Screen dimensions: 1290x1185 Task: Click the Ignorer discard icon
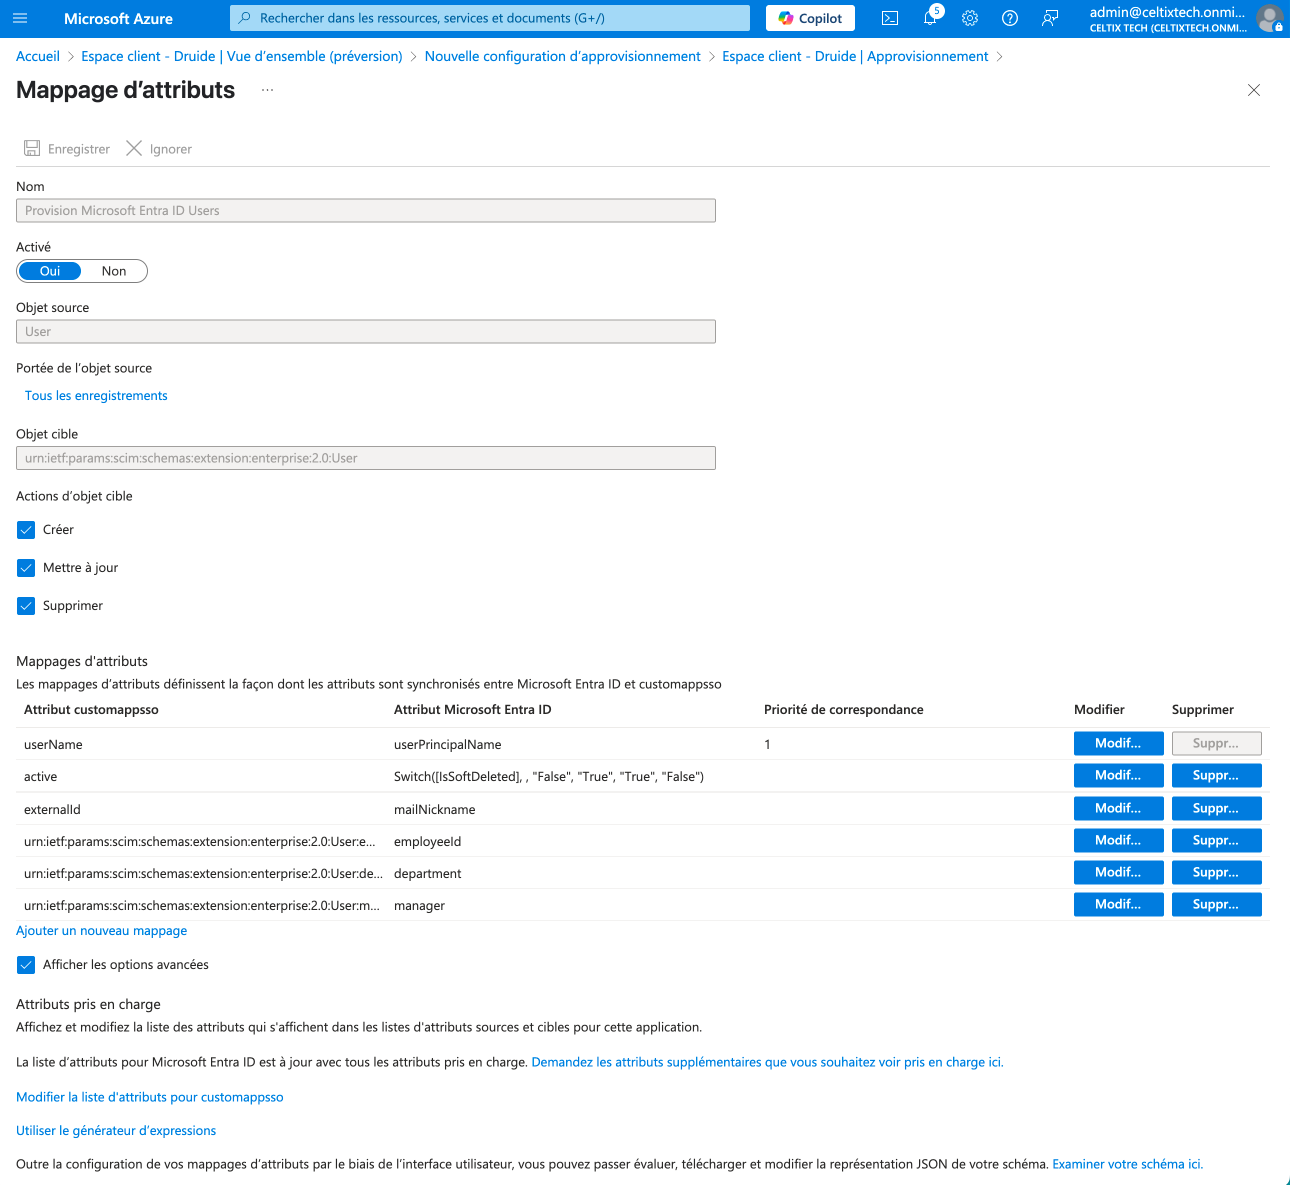pyautogui.click(x=134, y=148)
